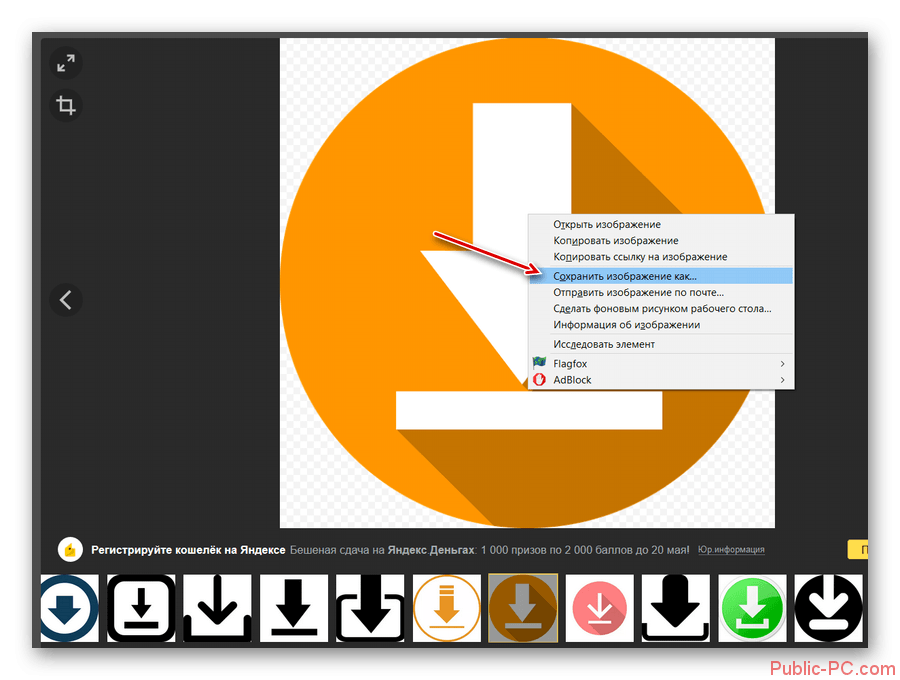Image resolution: width=900 pixels, height=680 pixels.
Task: Click the Flagfox flag icon
Action: coord(540,363)
